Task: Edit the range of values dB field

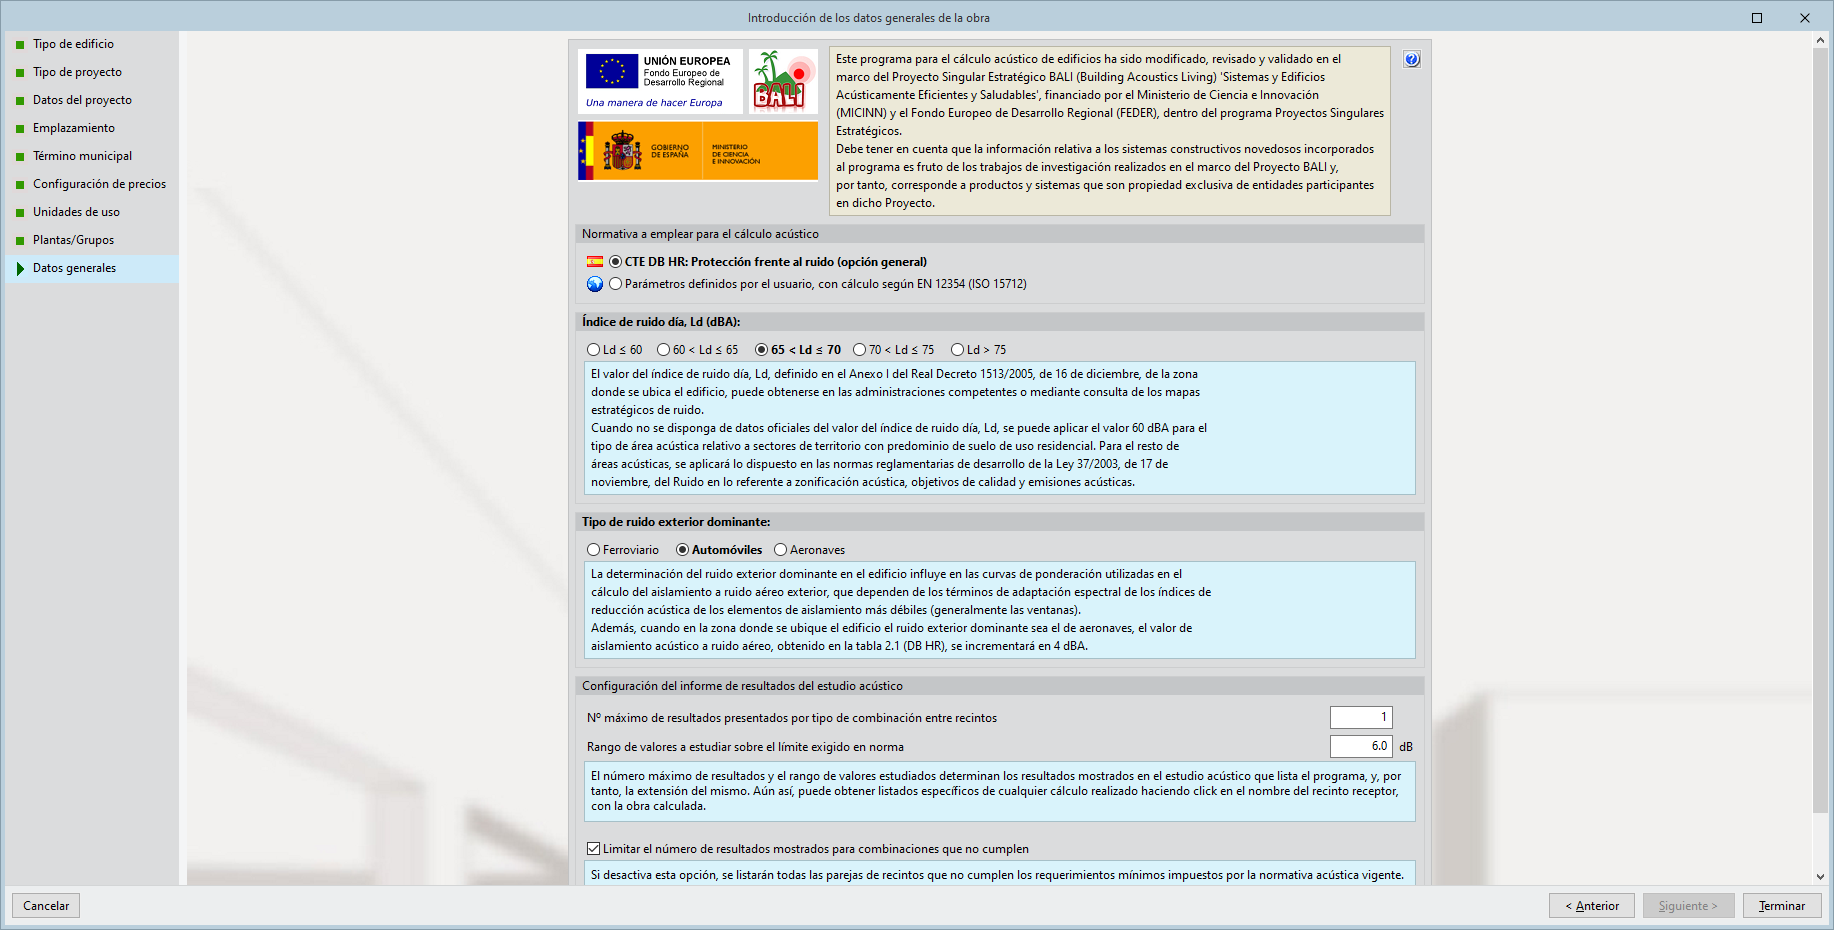Action: click(x=1361, y=746)
